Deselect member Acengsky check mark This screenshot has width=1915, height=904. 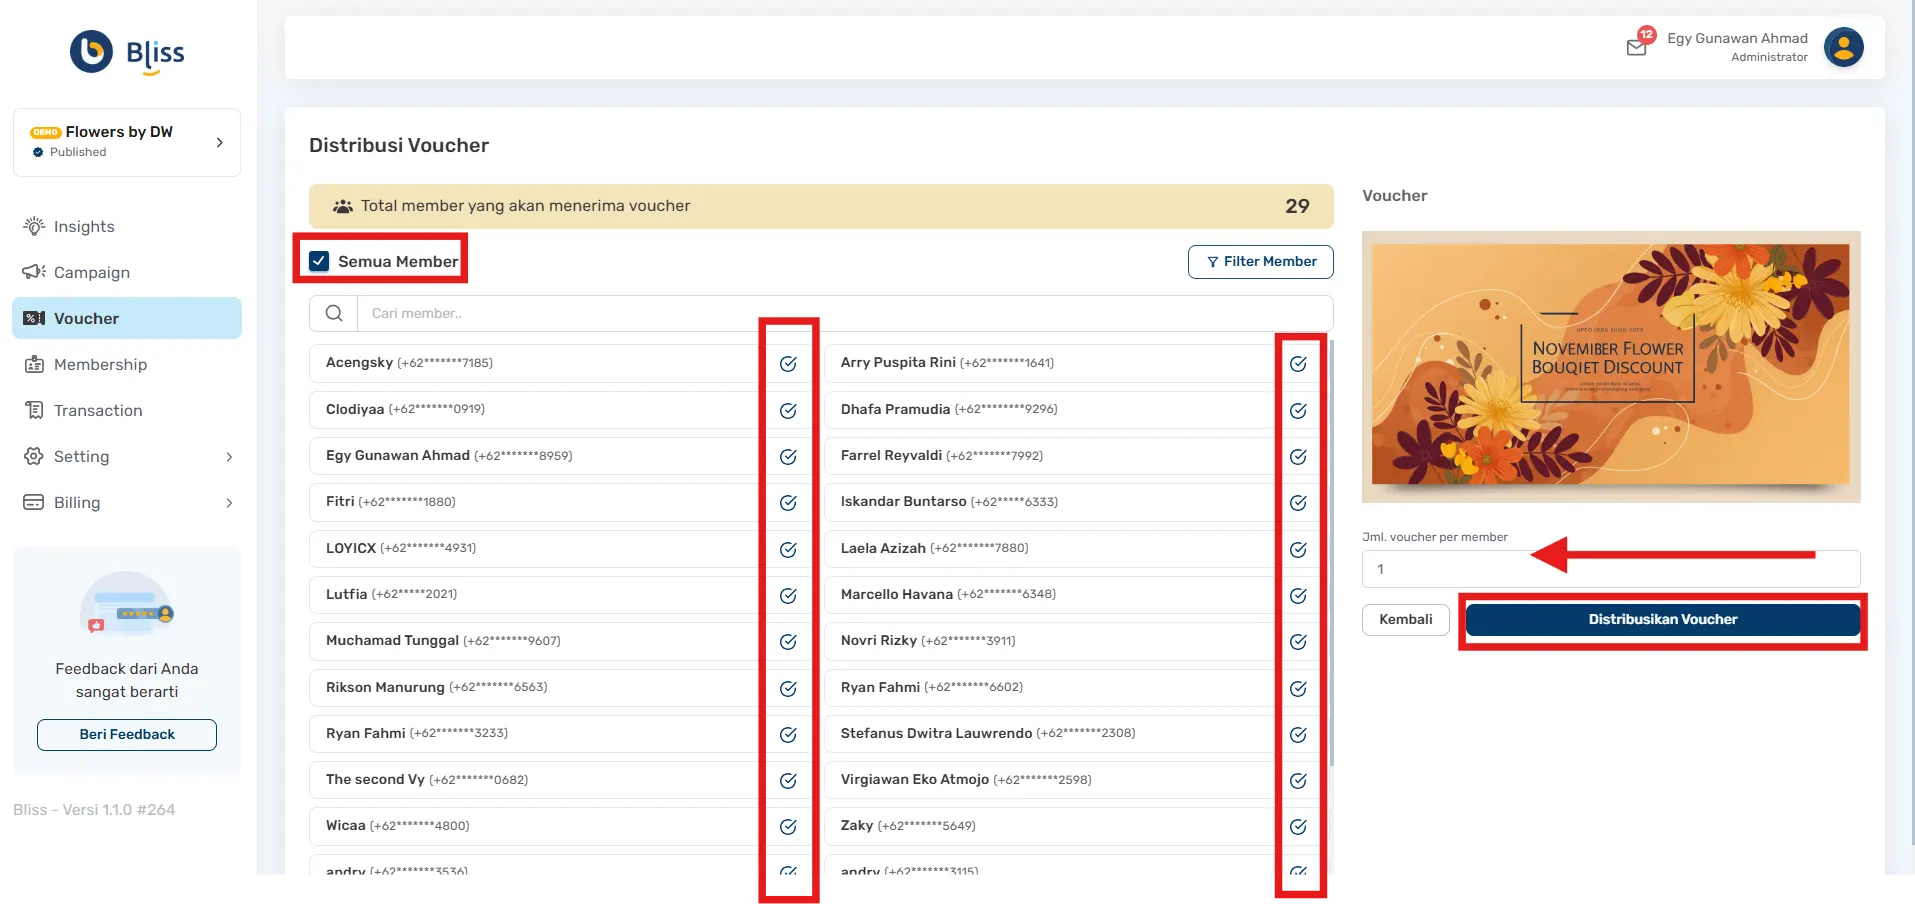point(788,364)
